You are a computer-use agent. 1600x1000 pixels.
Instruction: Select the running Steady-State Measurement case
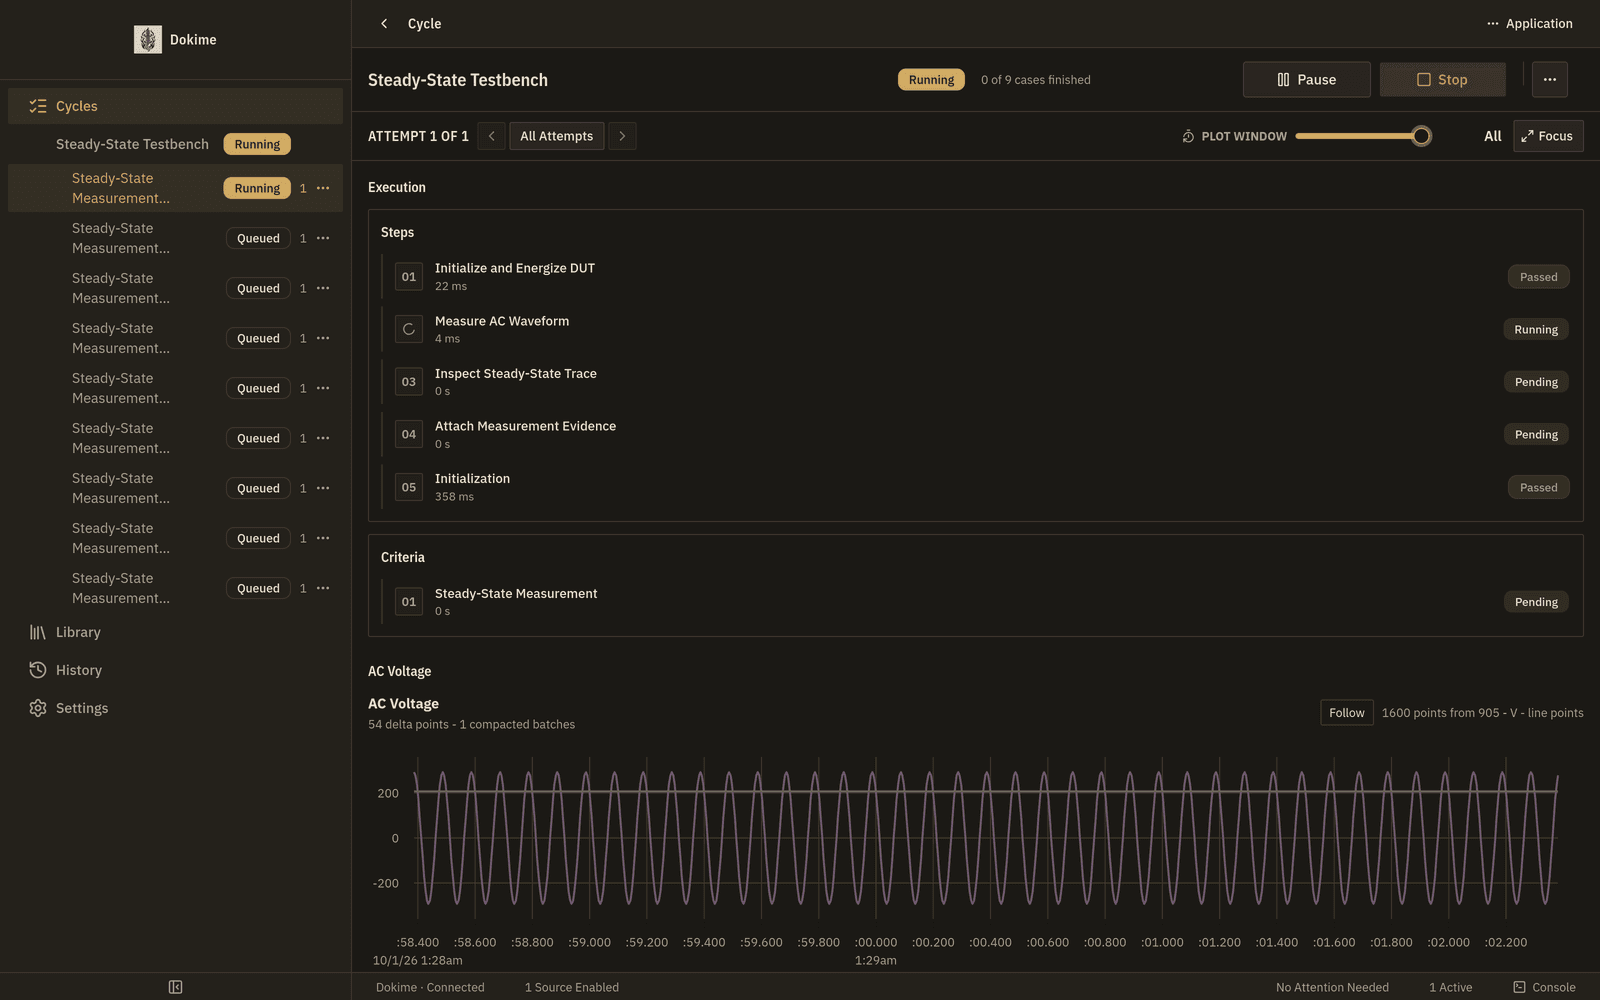click(x=175, y=188)
